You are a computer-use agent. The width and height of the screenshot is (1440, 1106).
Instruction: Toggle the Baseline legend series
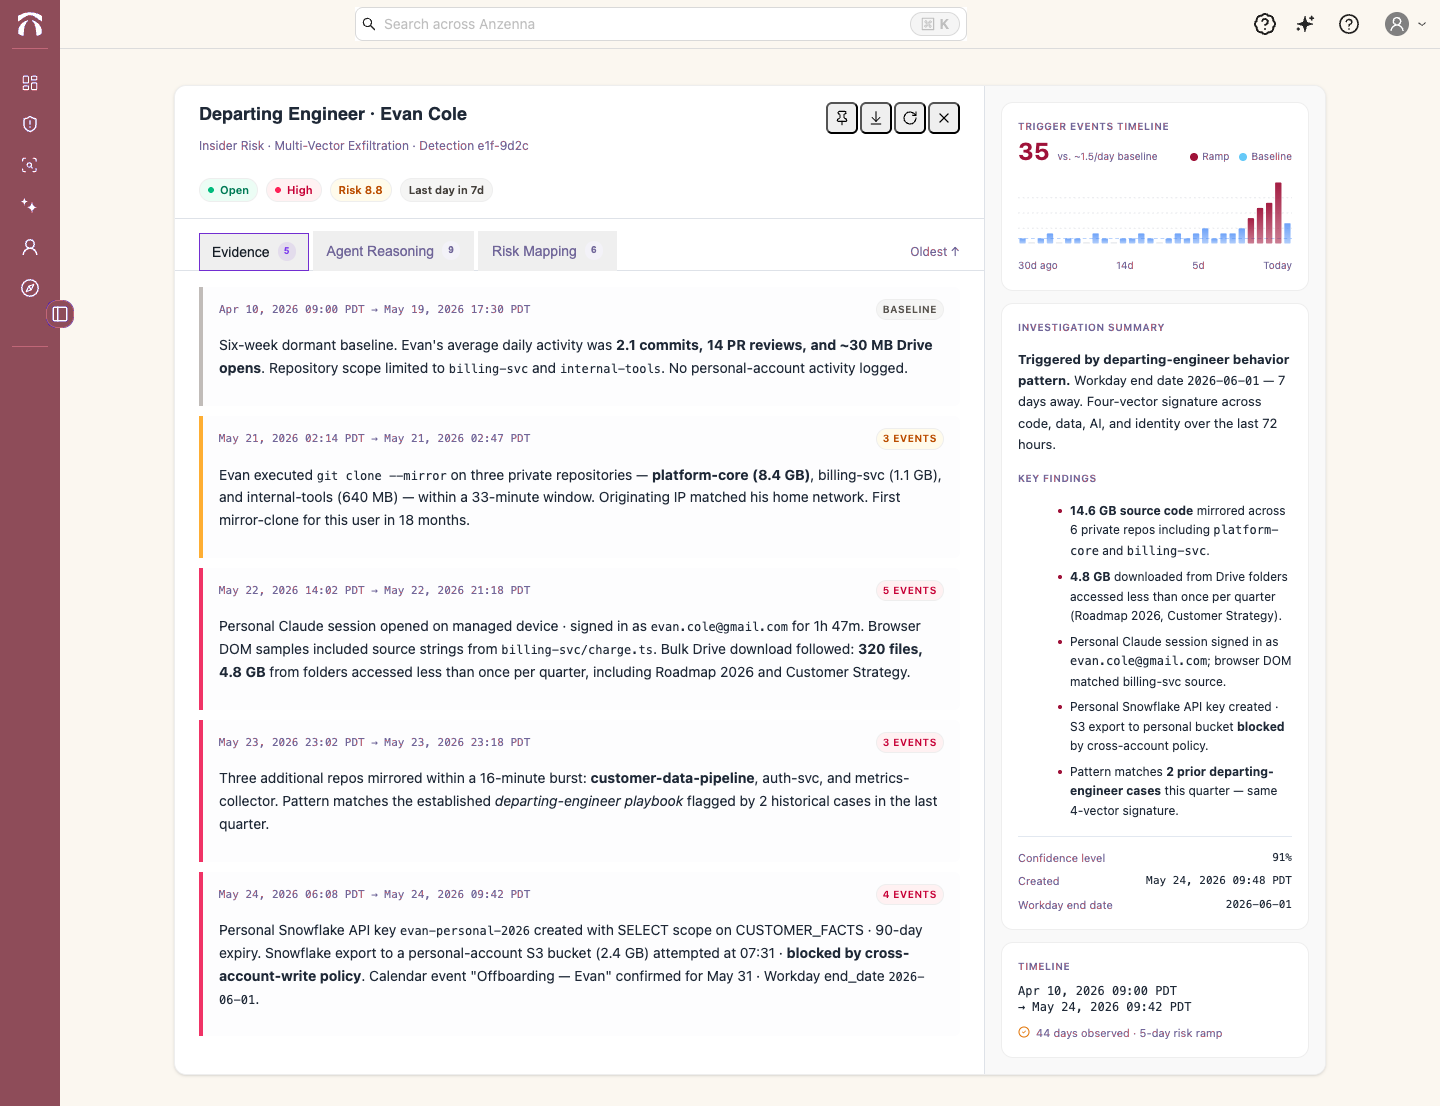[1265, 157]
